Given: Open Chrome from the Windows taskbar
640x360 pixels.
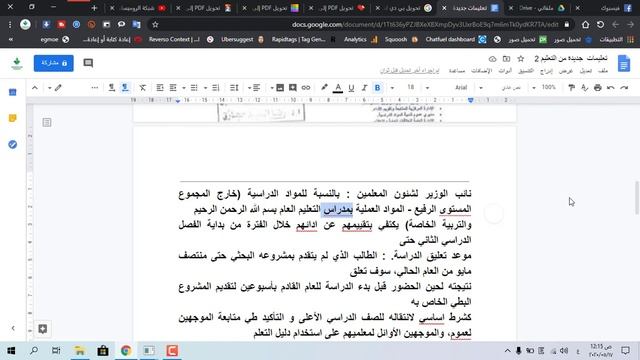Looking at the screenshot, I should 126,351.
